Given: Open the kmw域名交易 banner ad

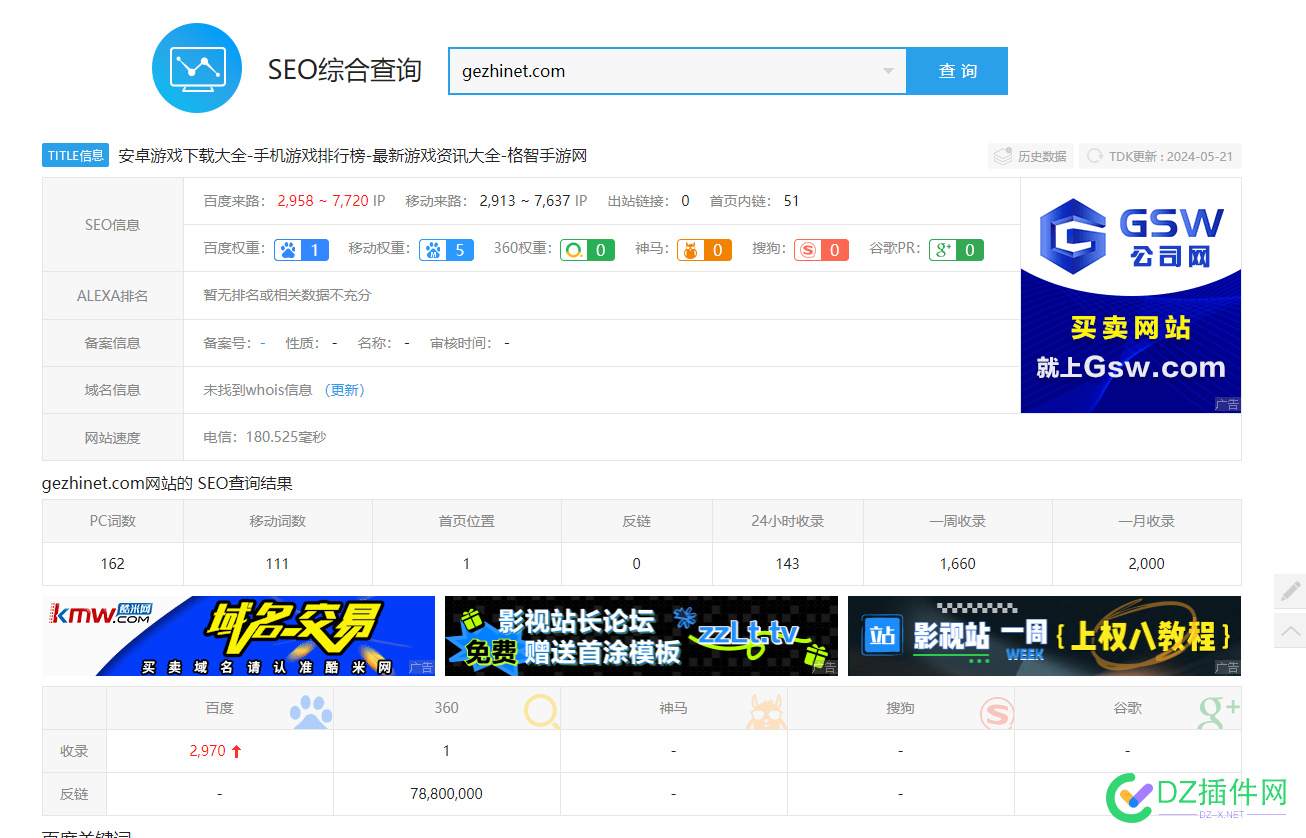Looking at the screenshot, I should point(238,636).
